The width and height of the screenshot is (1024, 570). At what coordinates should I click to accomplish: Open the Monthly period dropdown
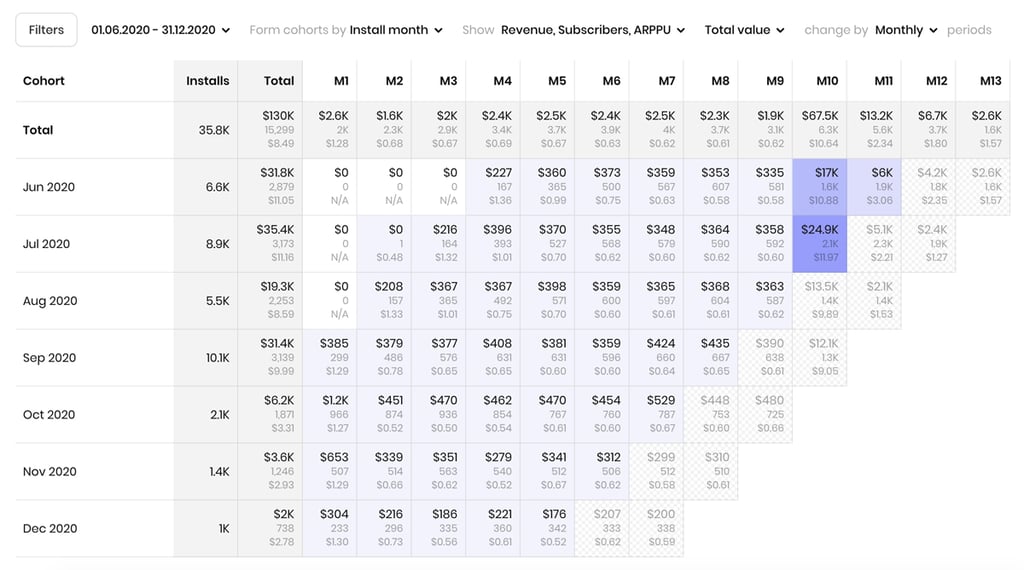[x=906, y=30]
